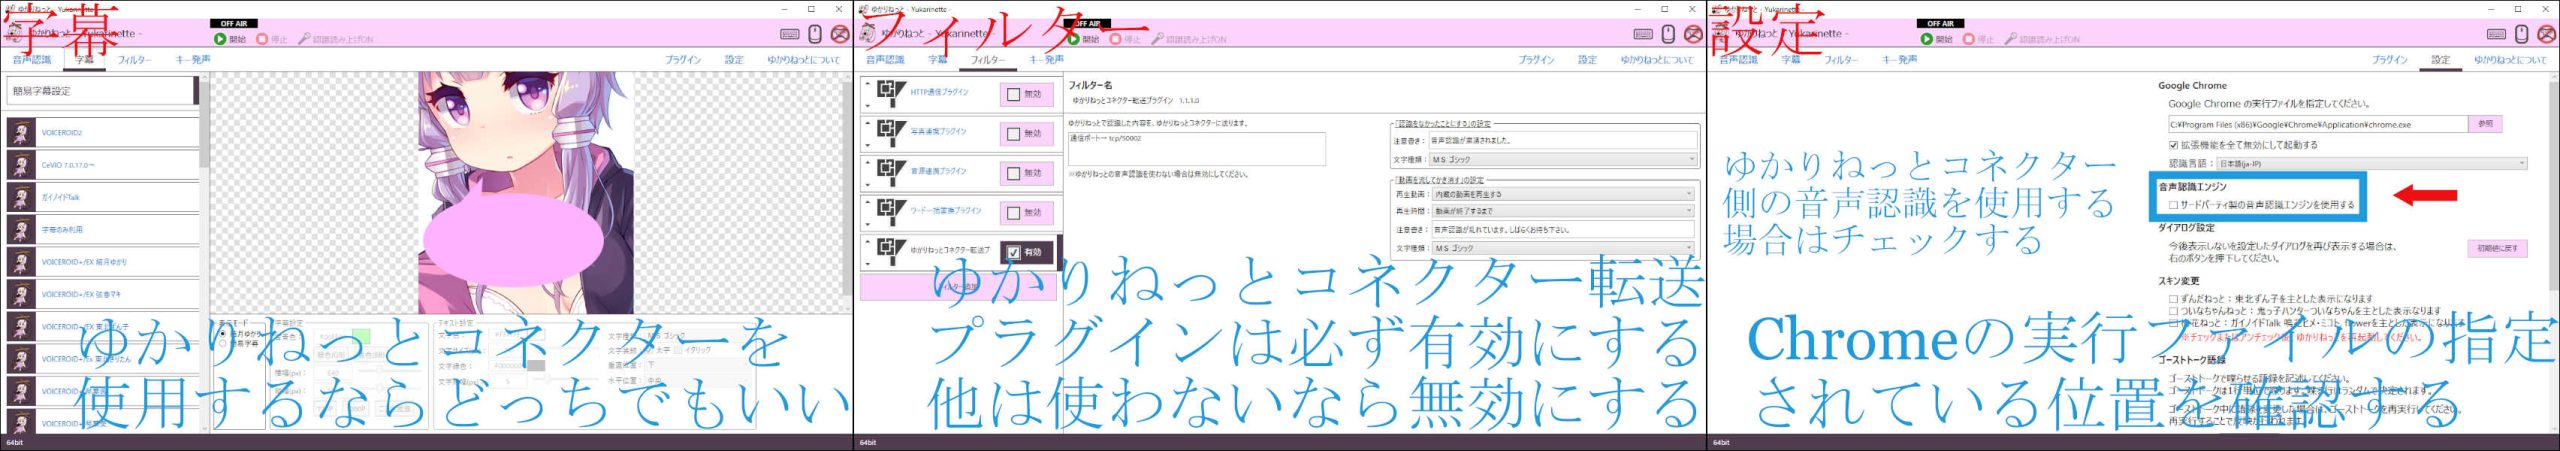Click the keyboard icon in the フィルター window

tap(1643, 34)
